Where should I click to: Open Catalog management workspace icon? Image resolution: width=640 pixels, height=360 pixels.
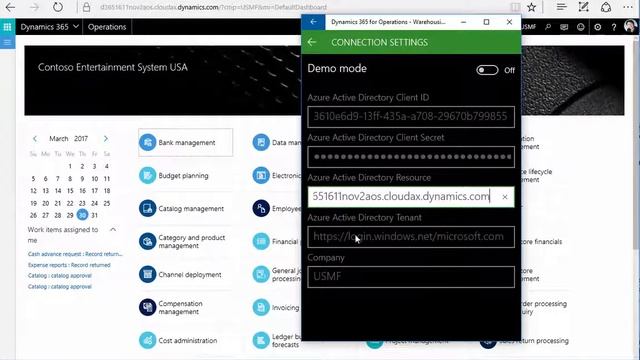coord(147,208)
